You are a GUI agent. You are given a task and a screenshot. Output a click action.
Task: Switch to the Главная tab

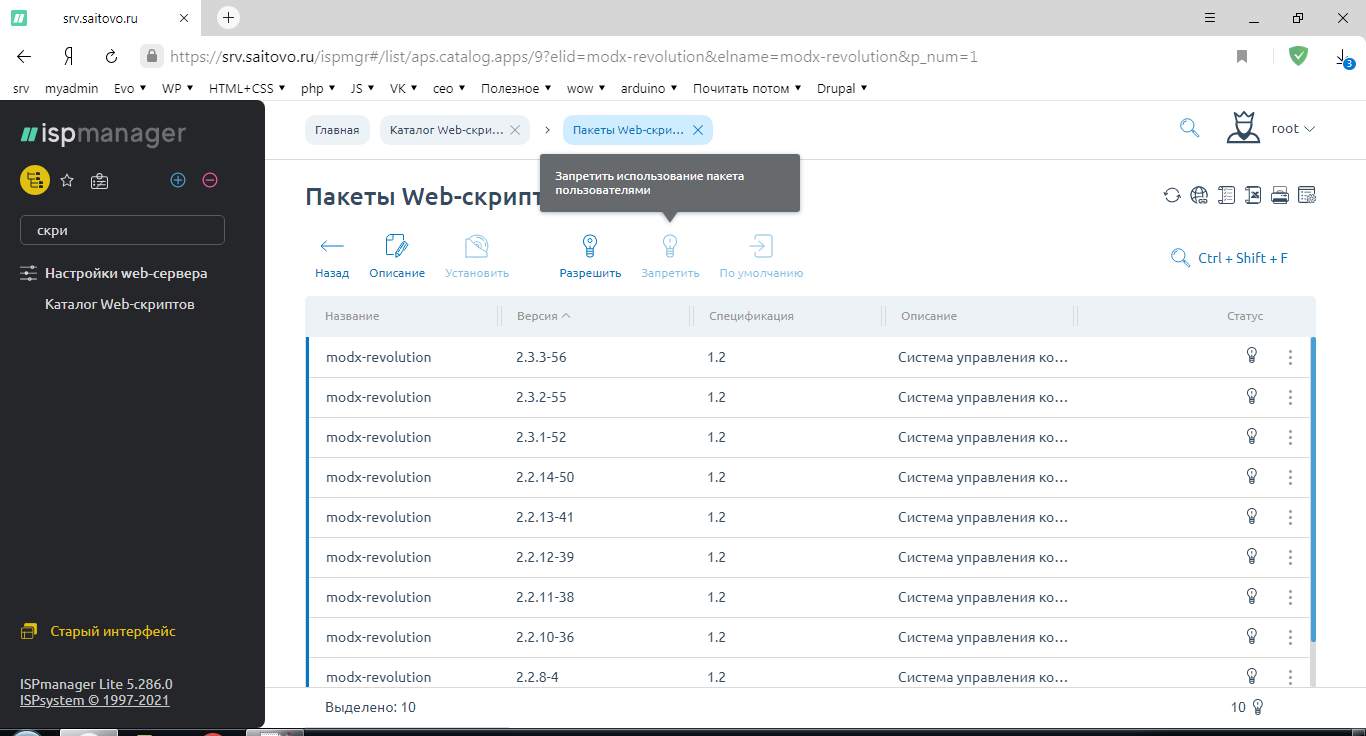tap(337, 130)
